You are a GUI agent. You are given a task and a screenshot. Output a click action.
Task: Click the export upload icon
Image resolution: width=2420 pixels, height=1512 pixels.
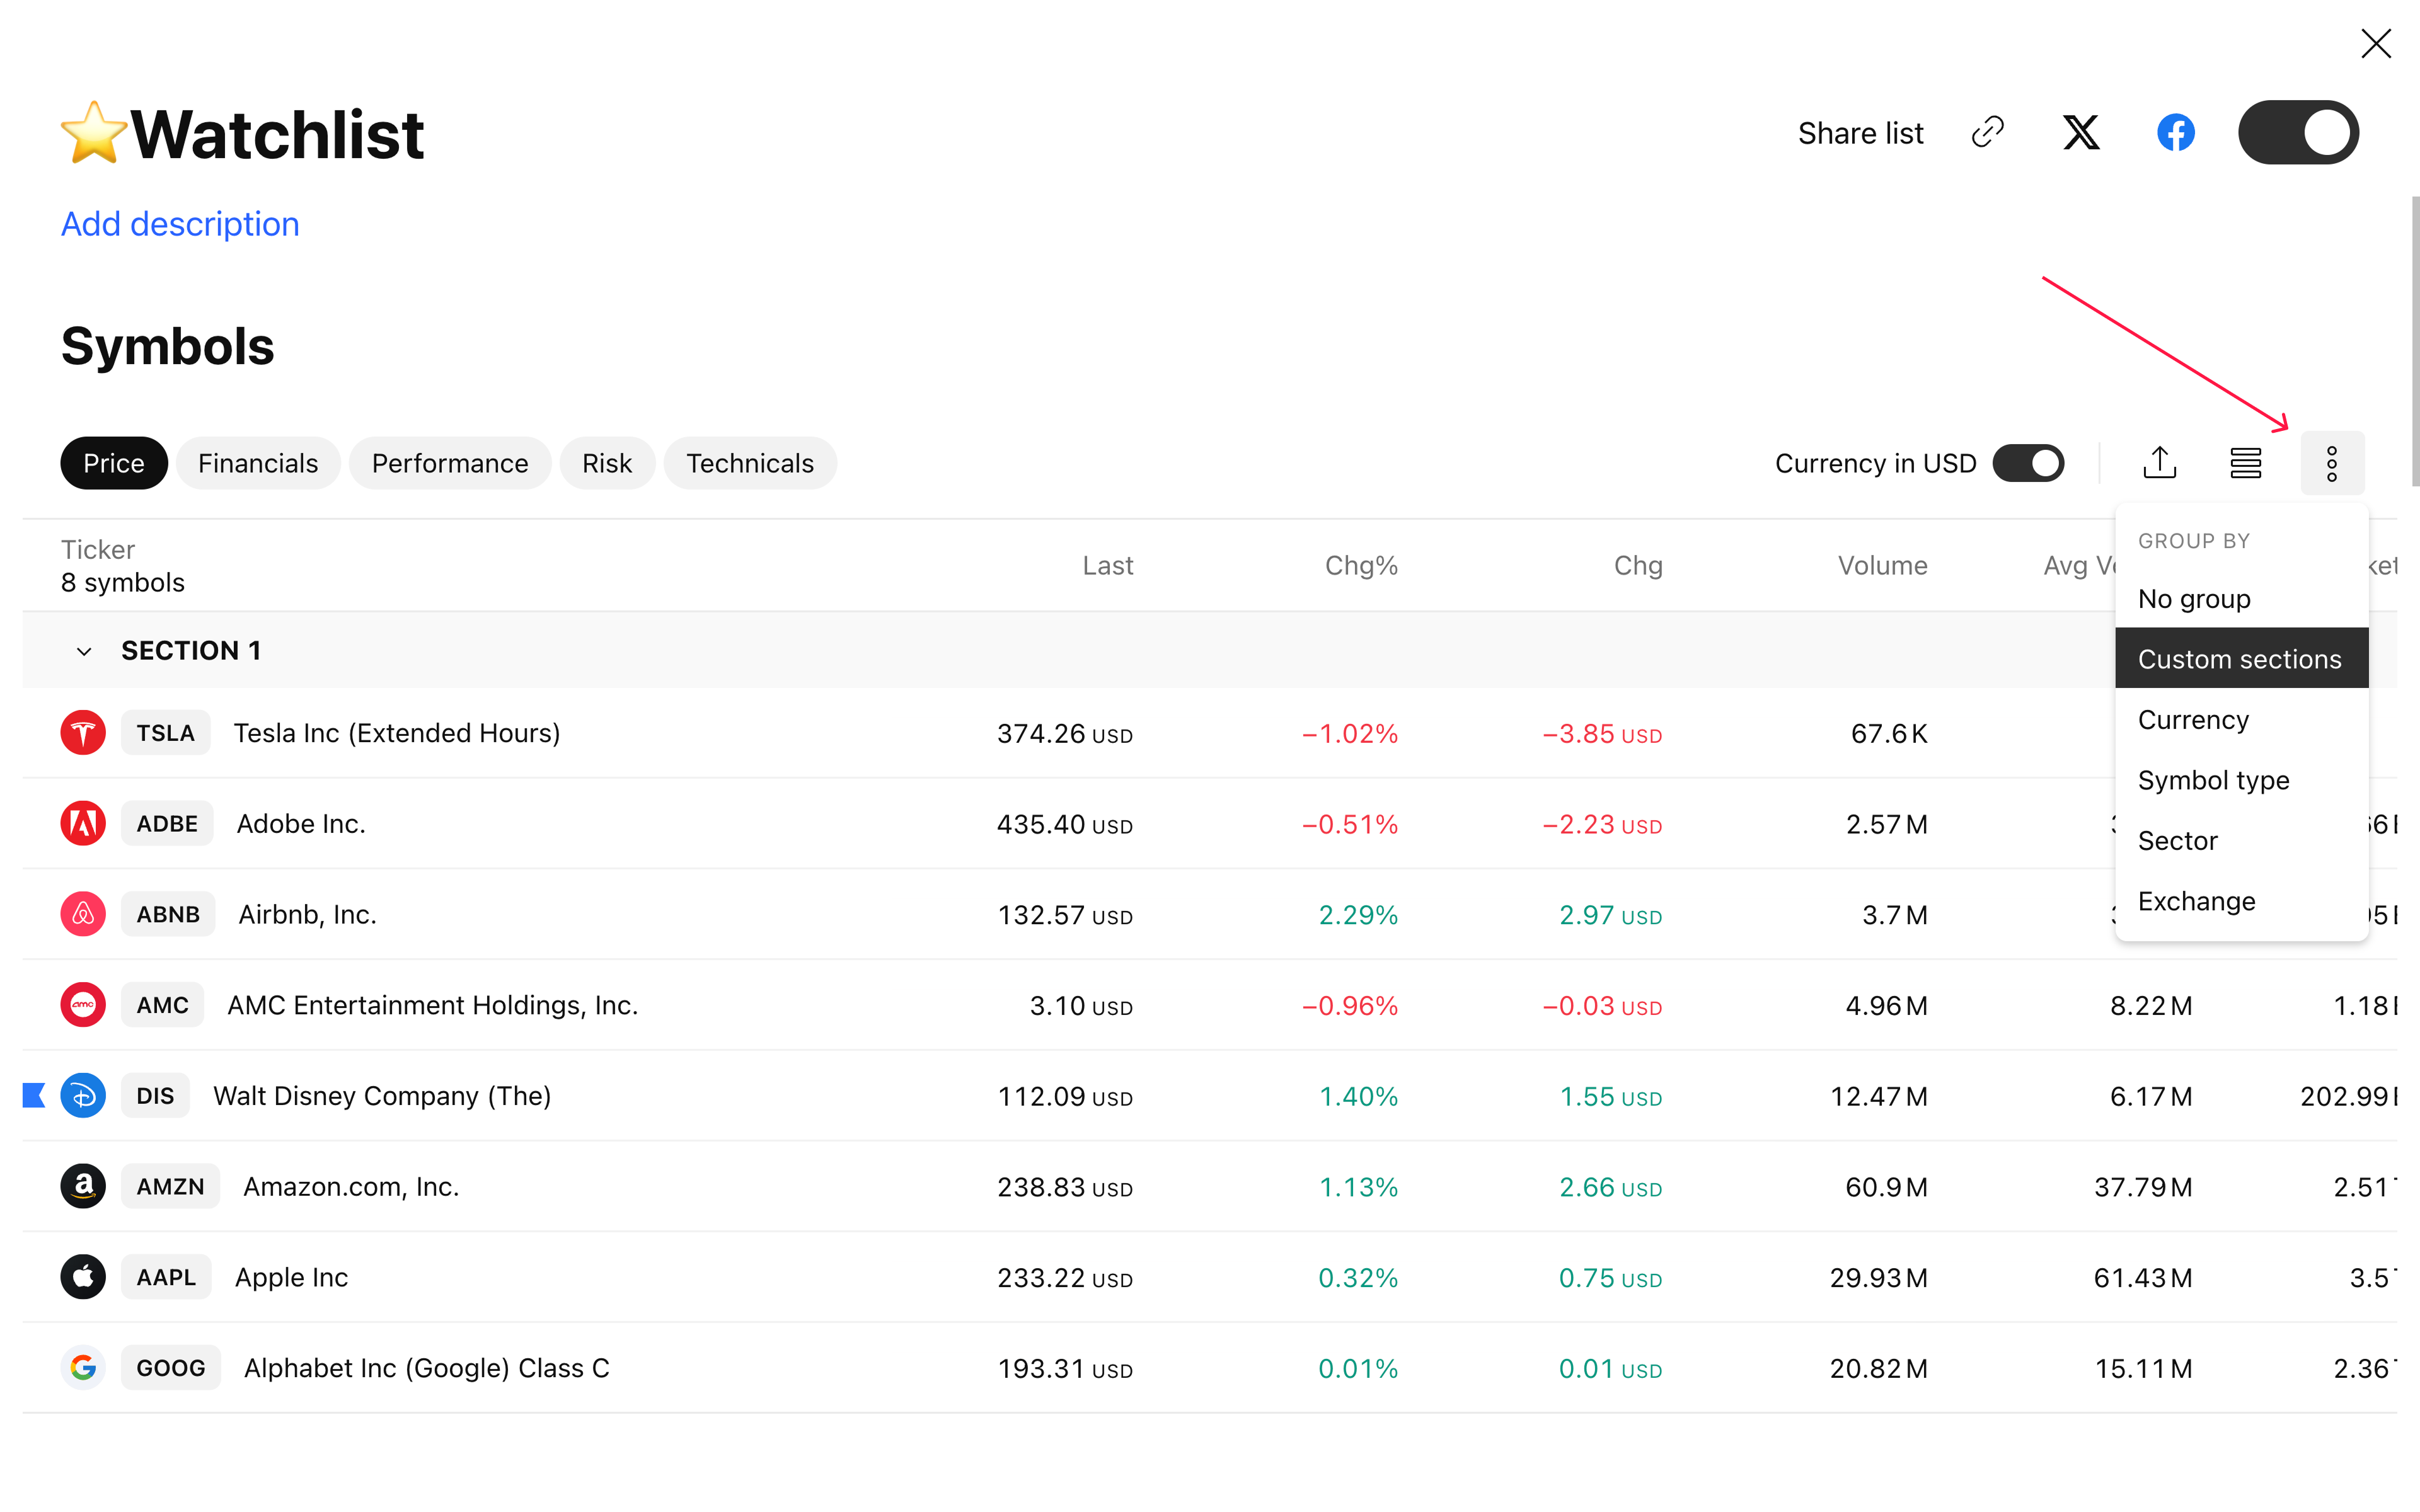pyautogui.click(x=2160, y=463)
